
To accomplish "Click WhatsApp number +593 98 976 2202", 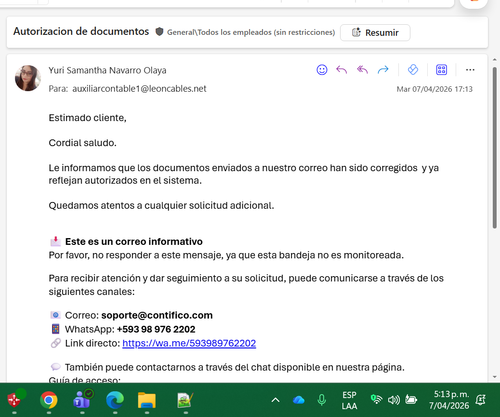I will pos(156,329).
